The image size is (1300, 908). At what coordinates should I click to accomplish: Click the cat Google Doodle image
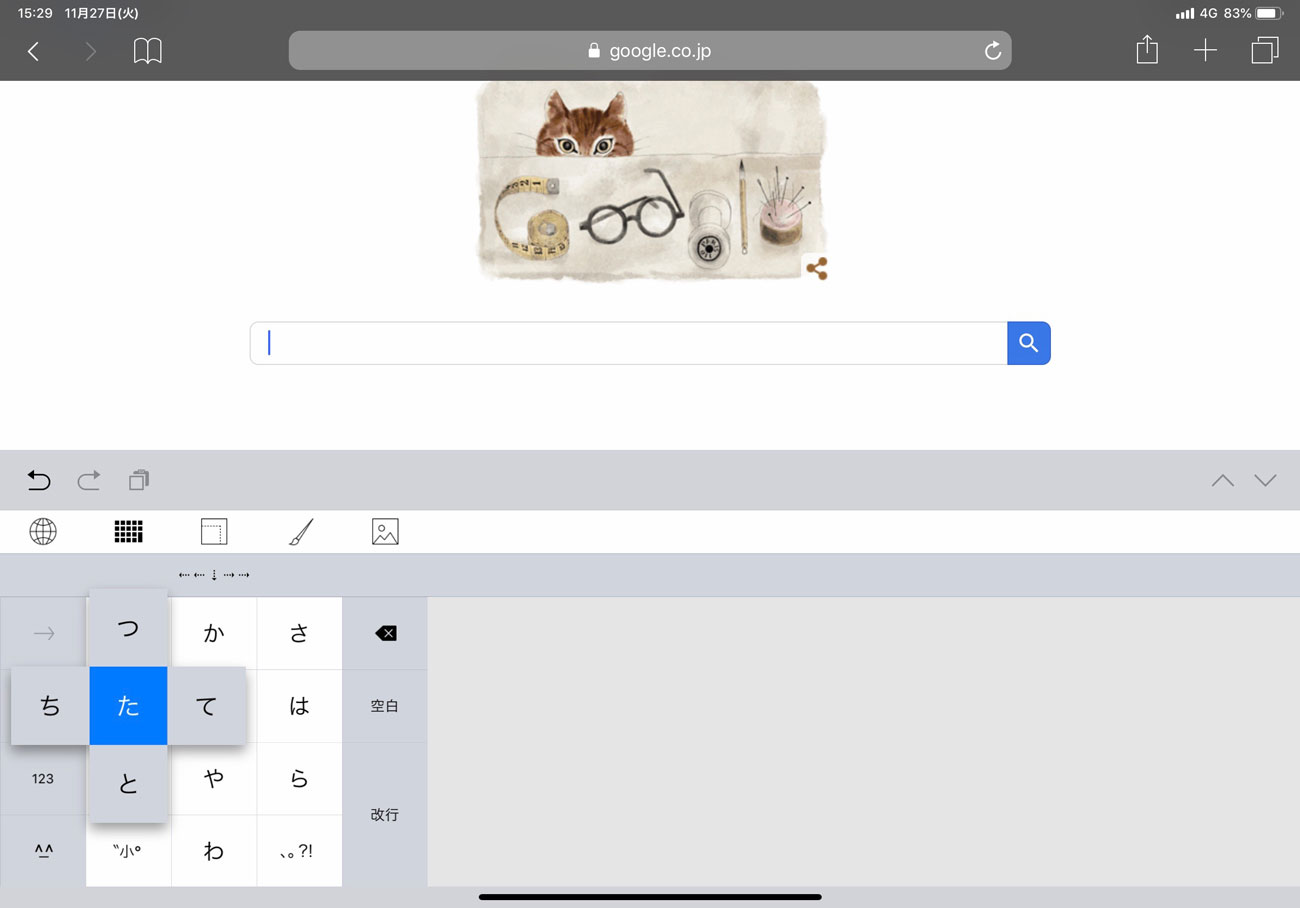651,181
